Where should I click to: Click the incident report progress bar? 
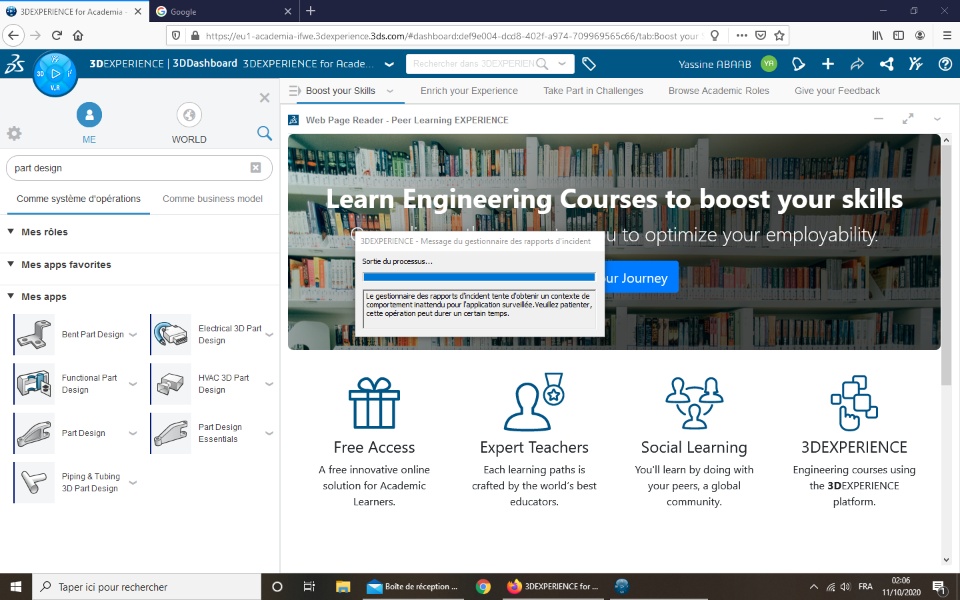(479, 277)
